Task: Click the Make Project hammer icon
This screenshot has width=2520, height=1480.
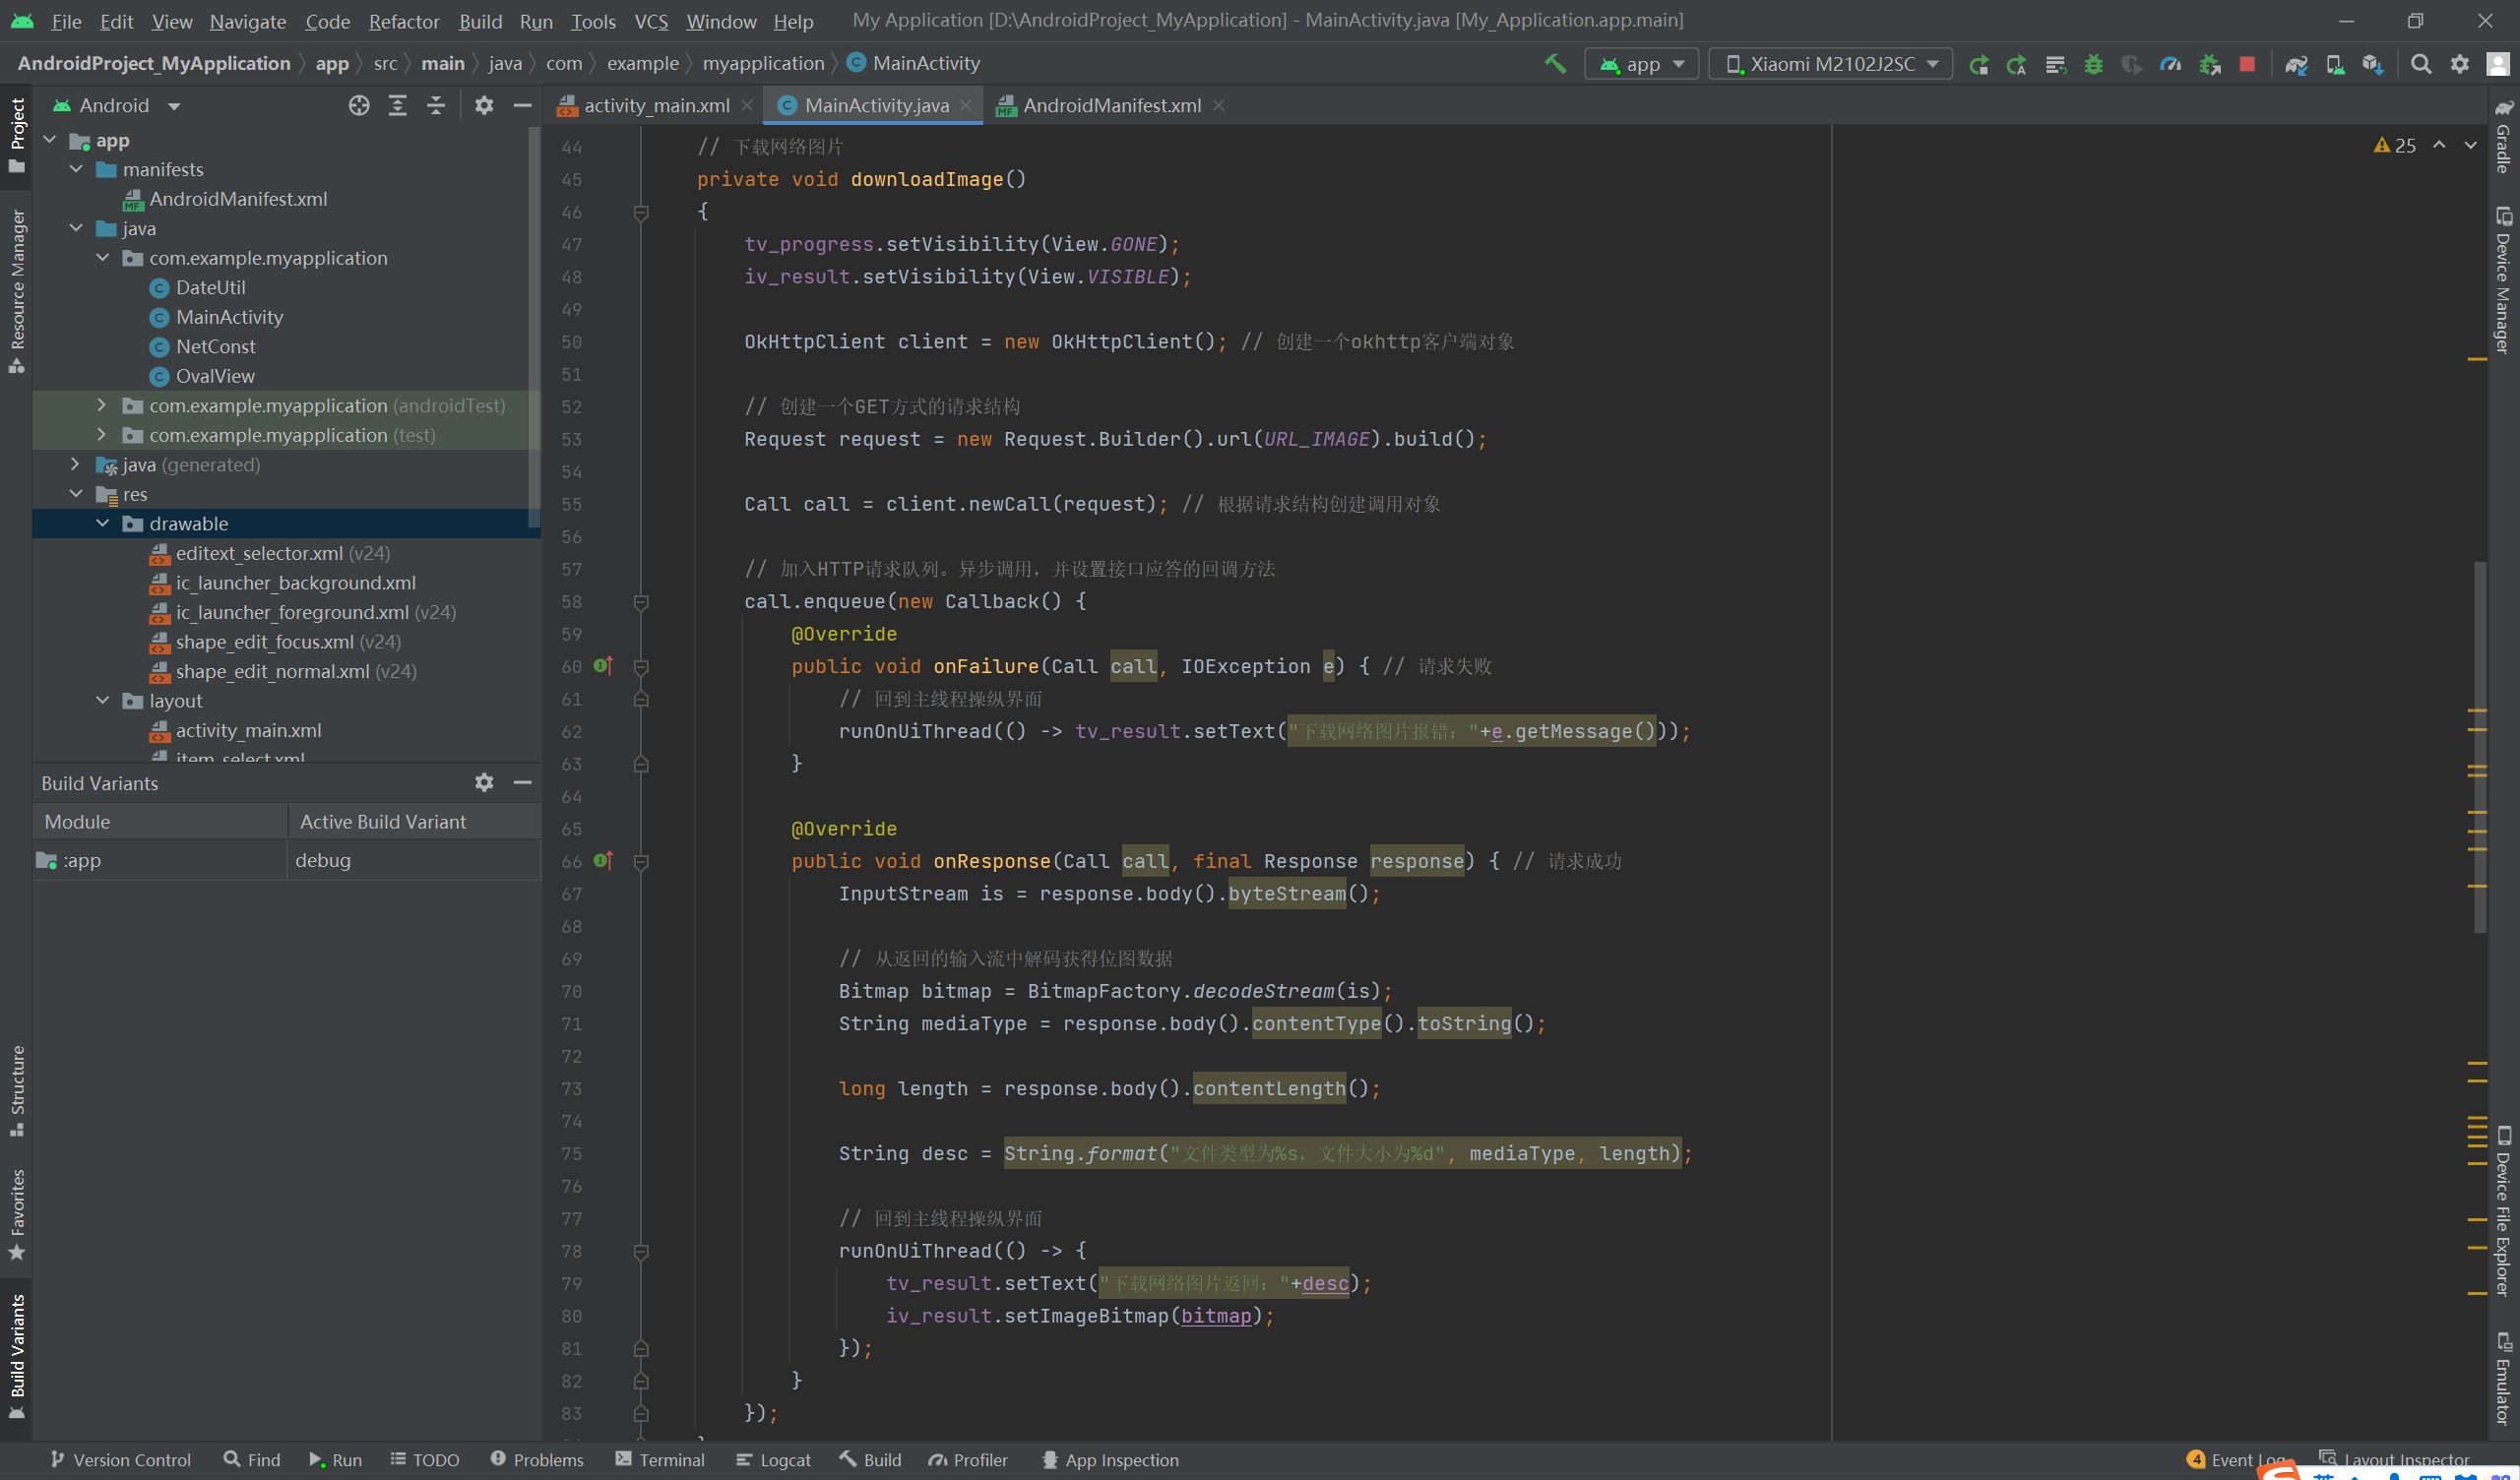Action: tap(1555, 64)
